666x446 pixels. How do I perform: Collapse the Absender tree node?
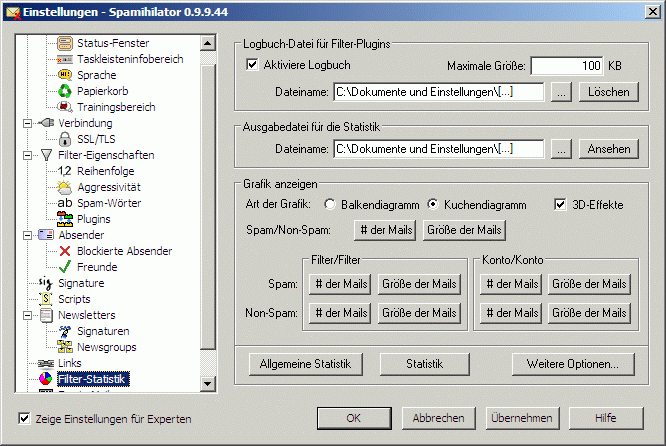[27, 235]
